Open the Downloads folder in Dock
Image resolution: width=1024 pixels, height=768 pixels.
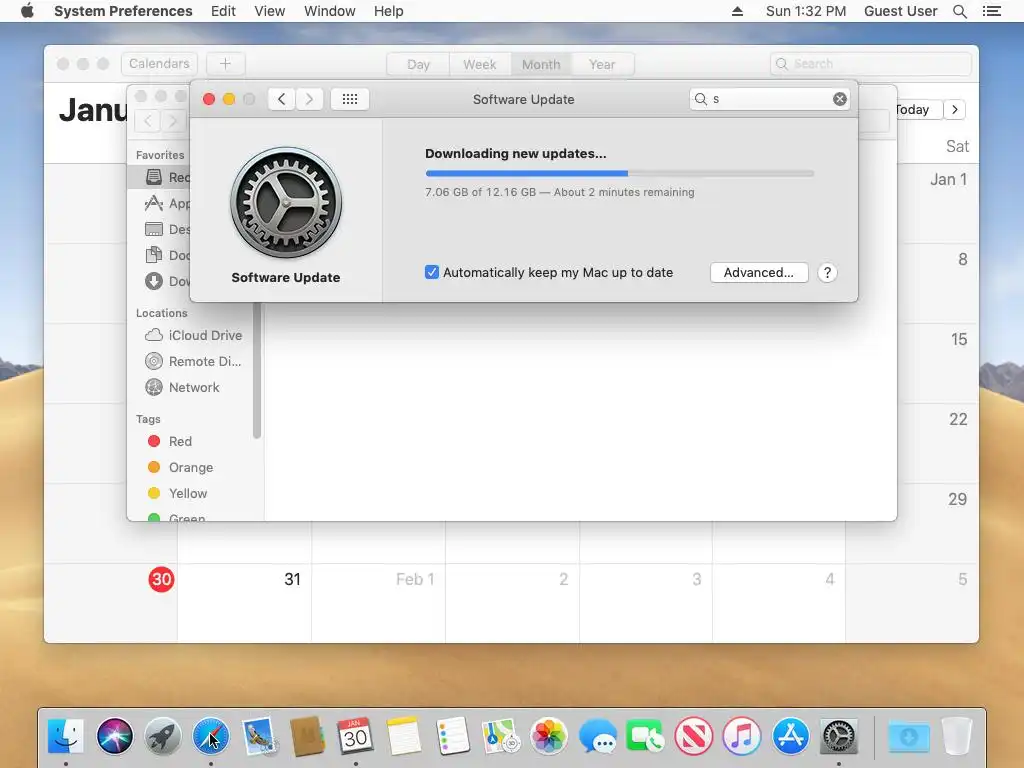click(908, 737)
